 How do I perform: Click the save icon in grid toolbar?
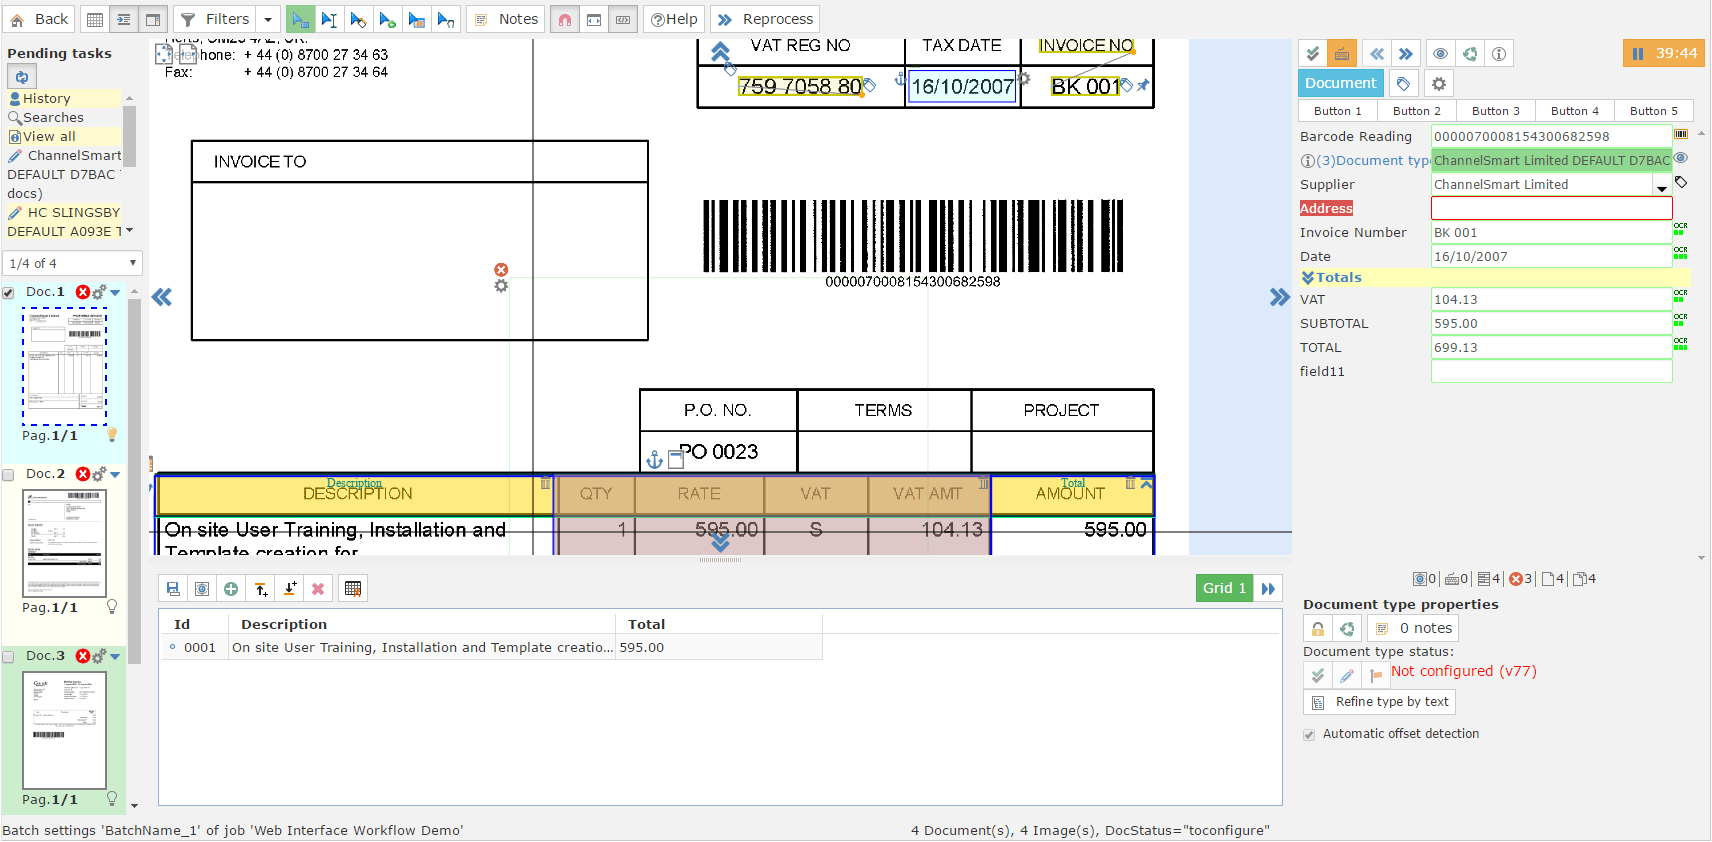click(x=173, y=589)
